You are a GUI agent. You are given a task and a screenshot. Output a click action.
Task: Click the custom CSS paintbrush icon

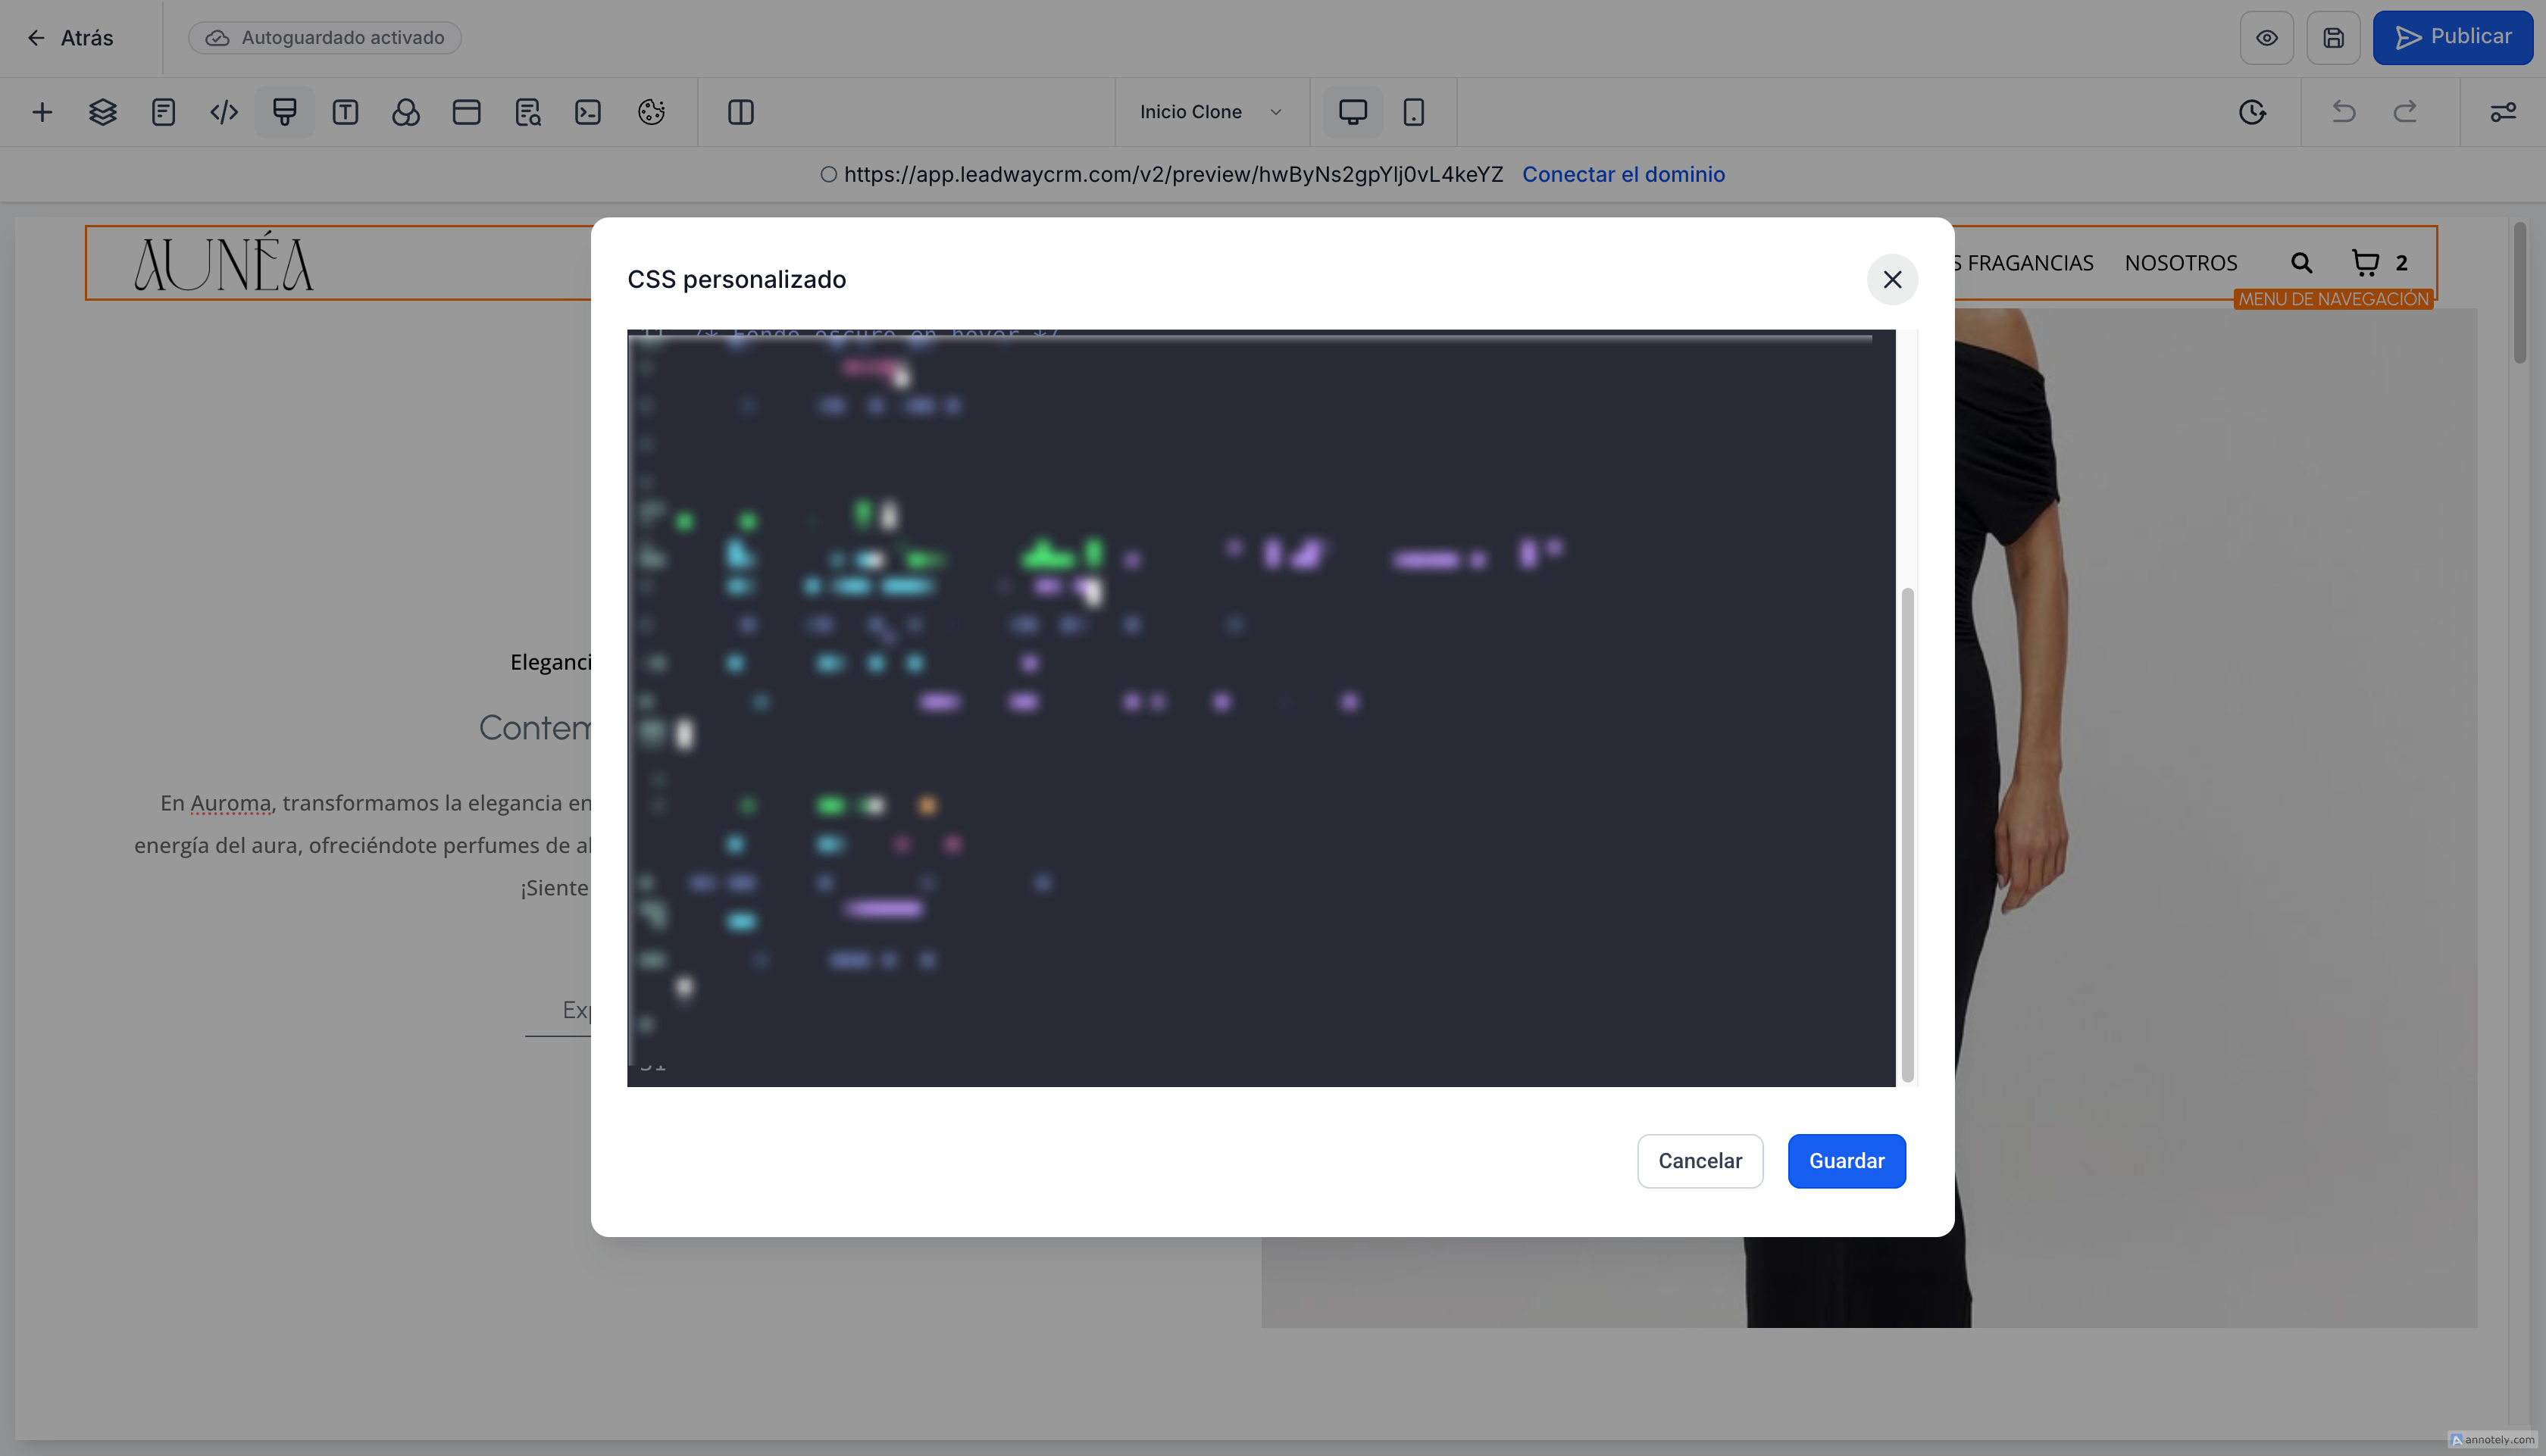[285, 112]
